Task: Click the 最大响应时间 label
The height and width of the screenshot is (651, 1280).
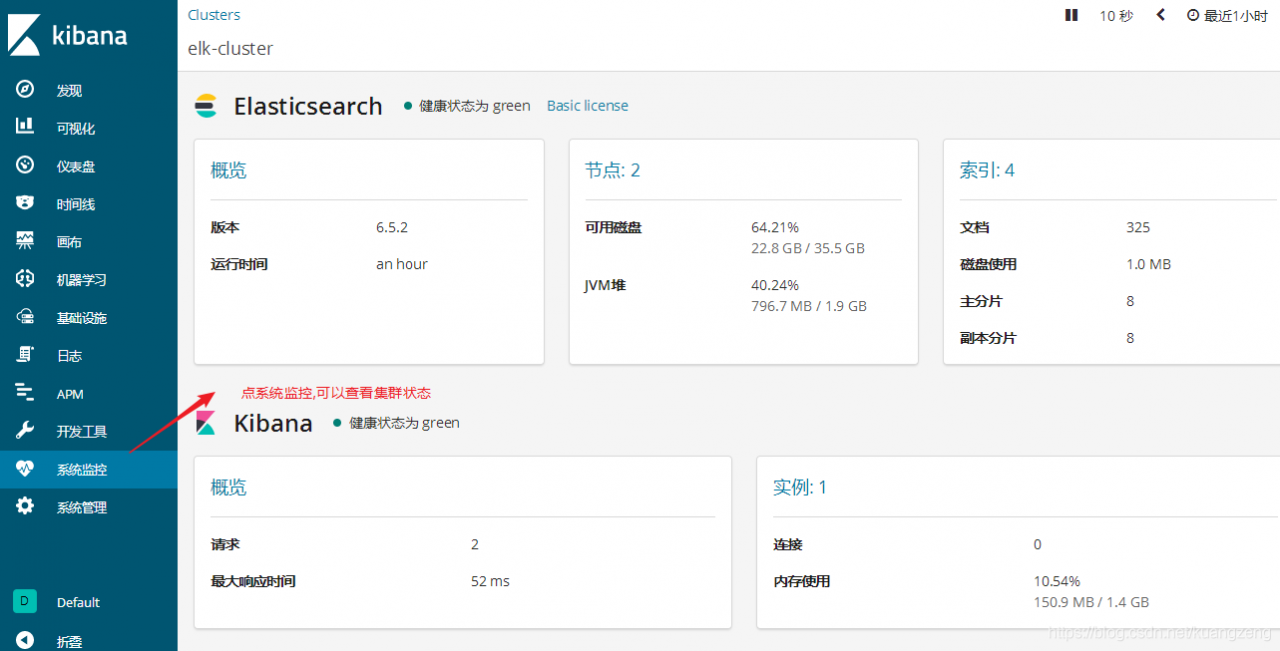Action: click(252, 581)
